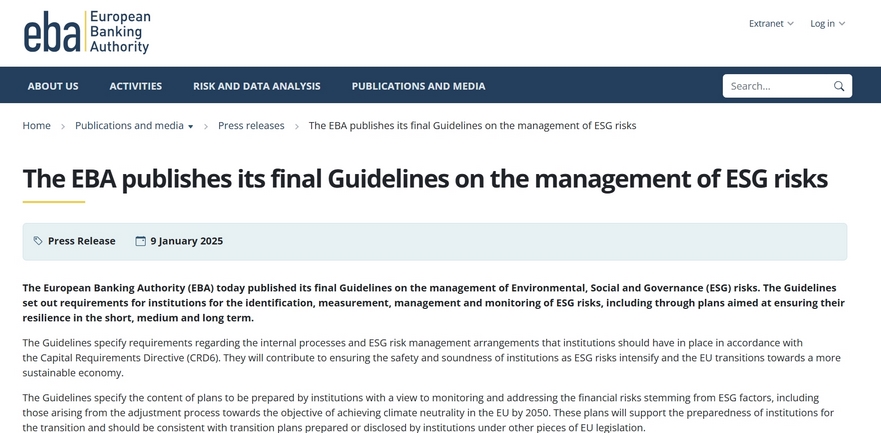The height and width of the screenshot is (433, 881).
Task: Click the article headline about ESG risks
Action: 425,178
